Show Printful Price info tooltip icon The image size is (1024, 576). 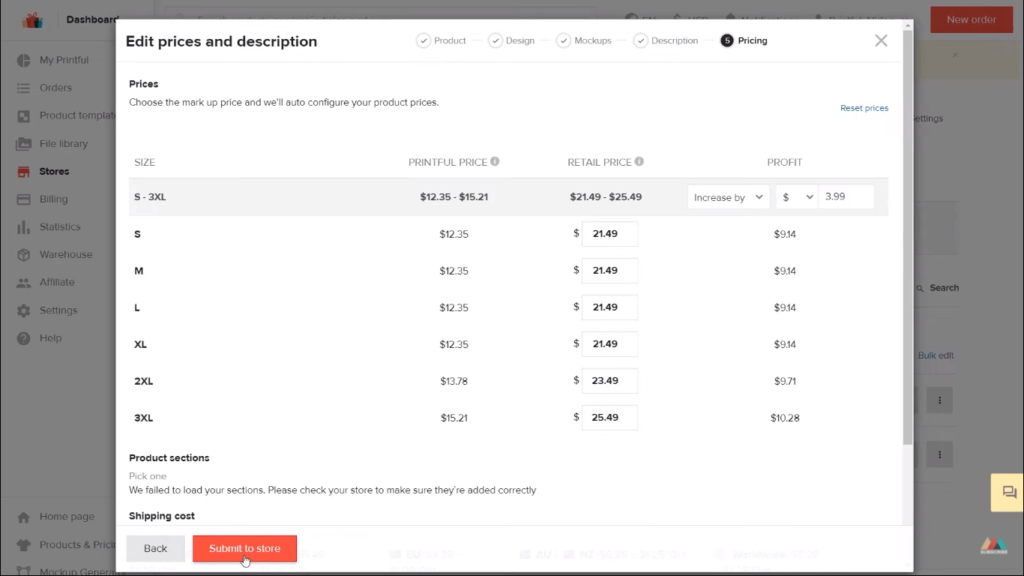(x=495, y=161)
